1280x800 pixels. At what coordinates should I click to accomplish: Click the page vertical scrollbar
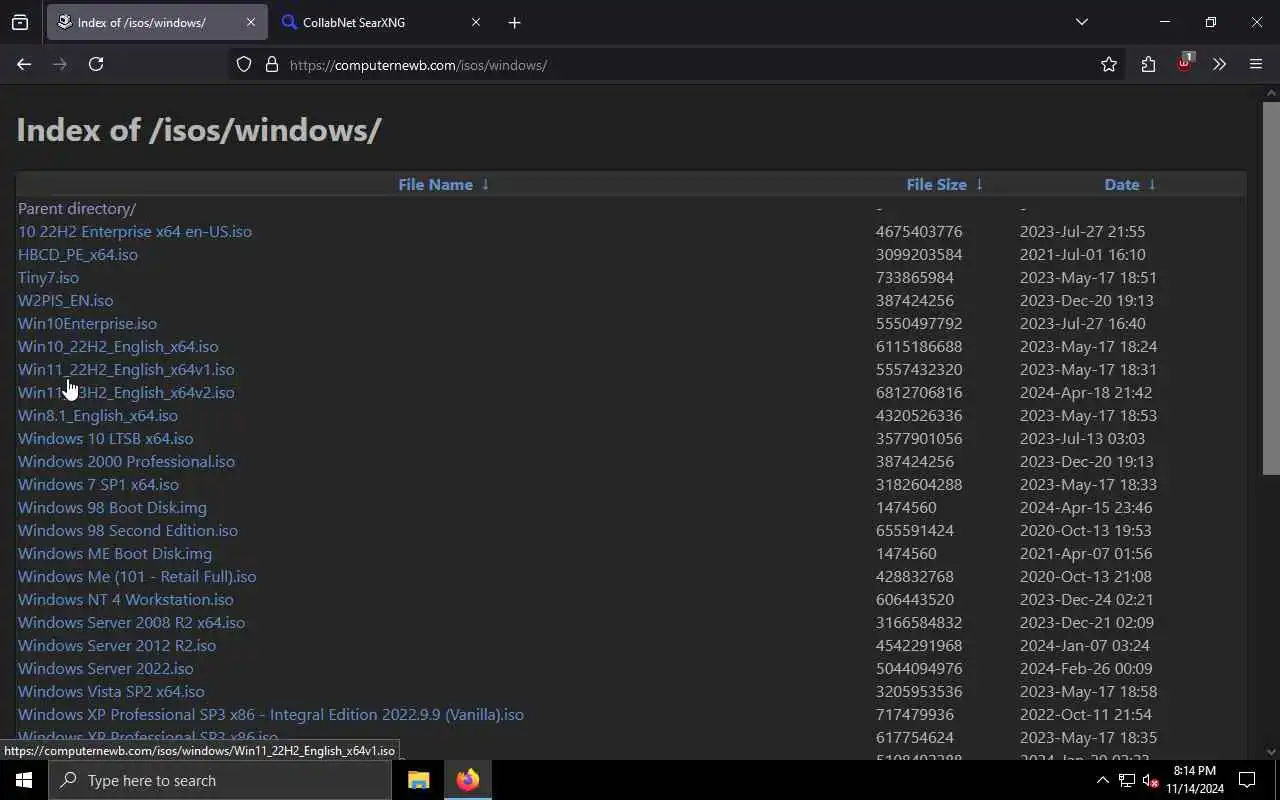pyautogui.click(x=1271, y=288)
